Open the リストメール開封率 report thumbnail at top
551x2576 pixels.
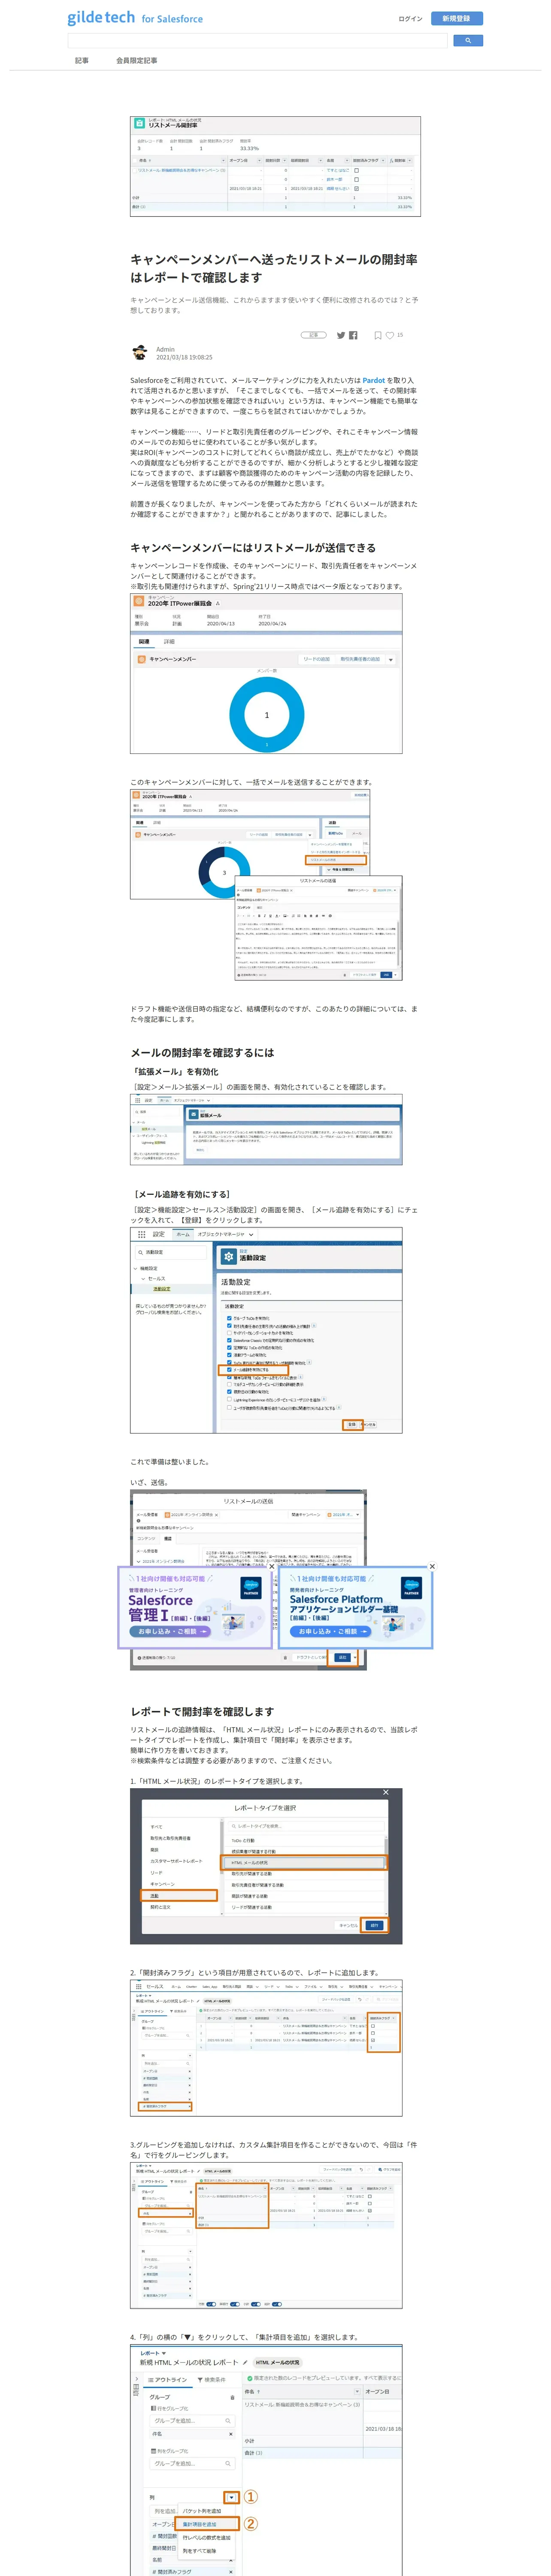pyautogui.click(x=275, y=166)
